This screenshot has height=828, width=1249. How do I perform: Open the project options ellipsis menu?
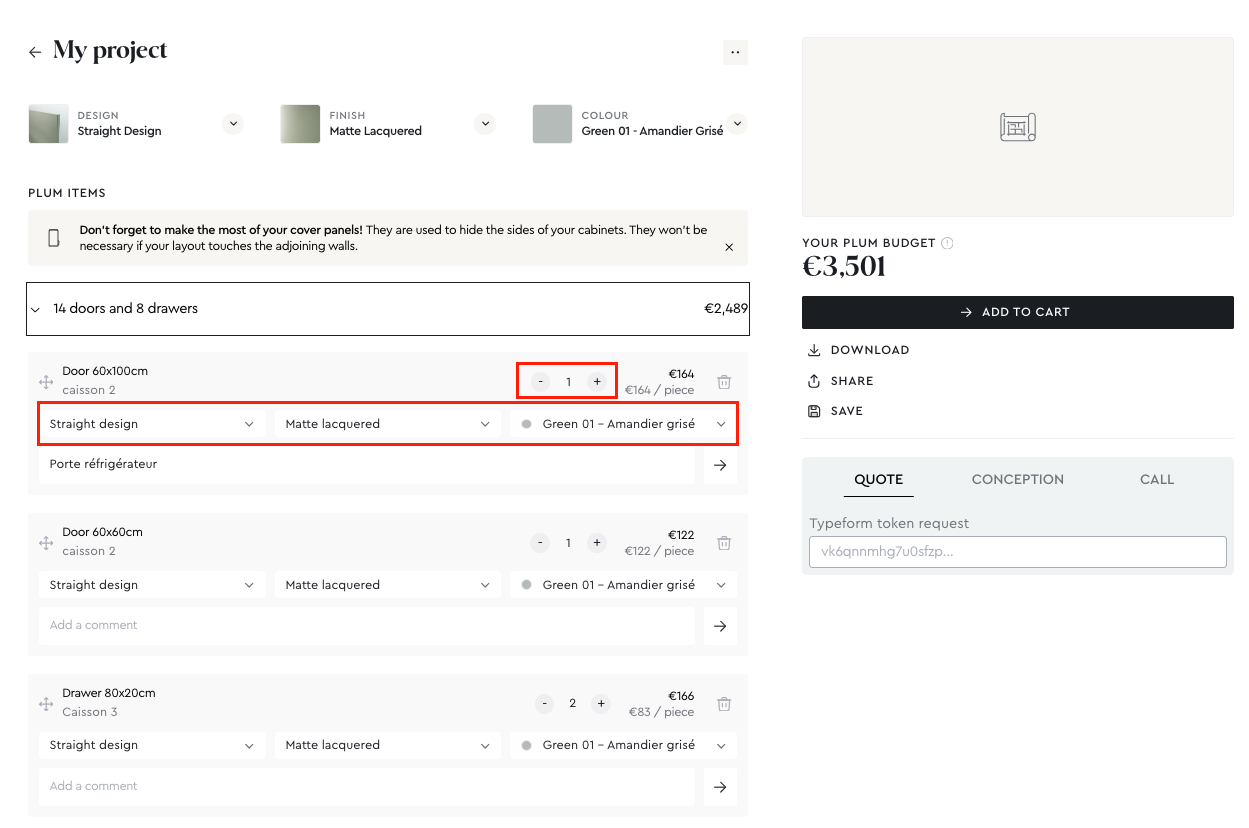[x=735, y=53]
